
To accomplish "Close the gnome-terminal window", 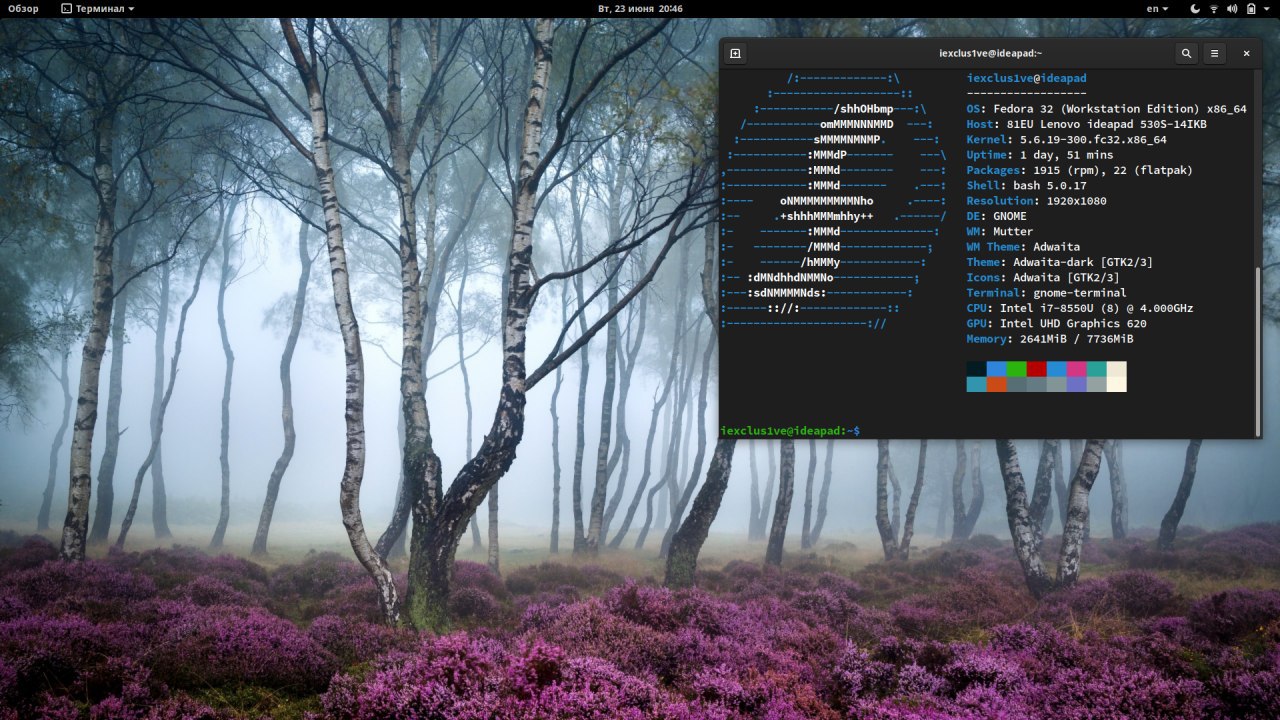I will click(1246, 54).
